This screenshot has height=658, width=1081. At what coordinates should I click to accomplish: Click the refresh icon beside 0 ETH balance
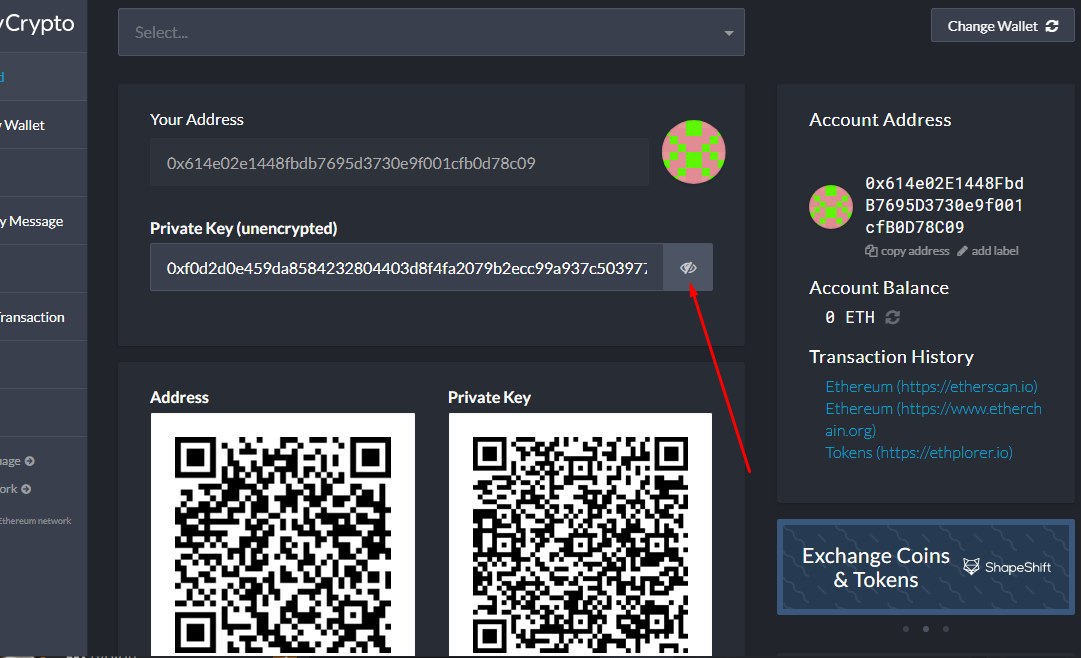tap(893, 317)
